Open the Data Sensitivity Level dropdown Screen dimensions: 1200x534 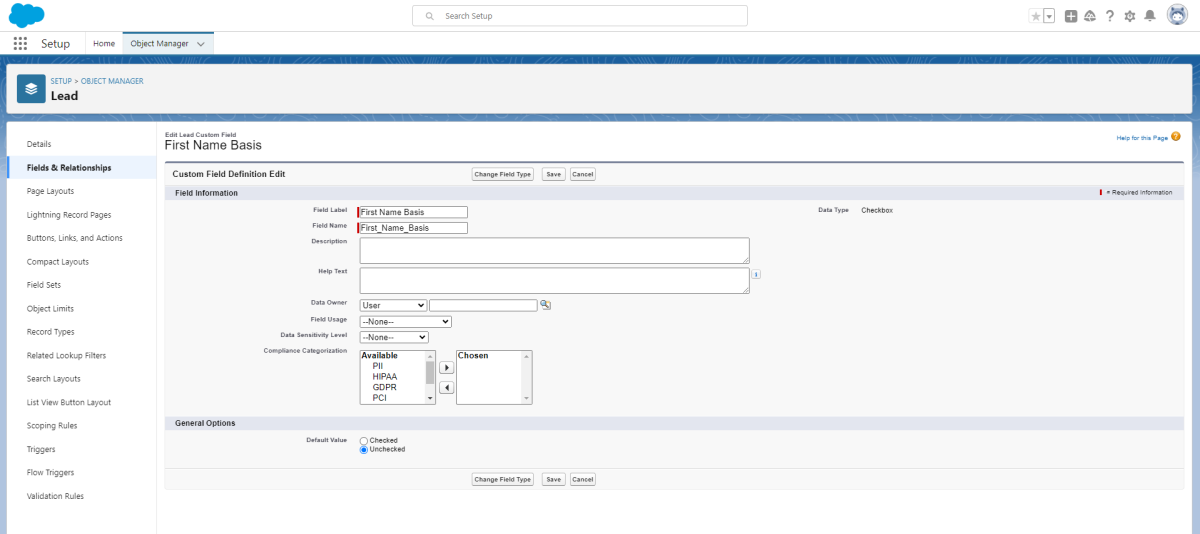393,337
